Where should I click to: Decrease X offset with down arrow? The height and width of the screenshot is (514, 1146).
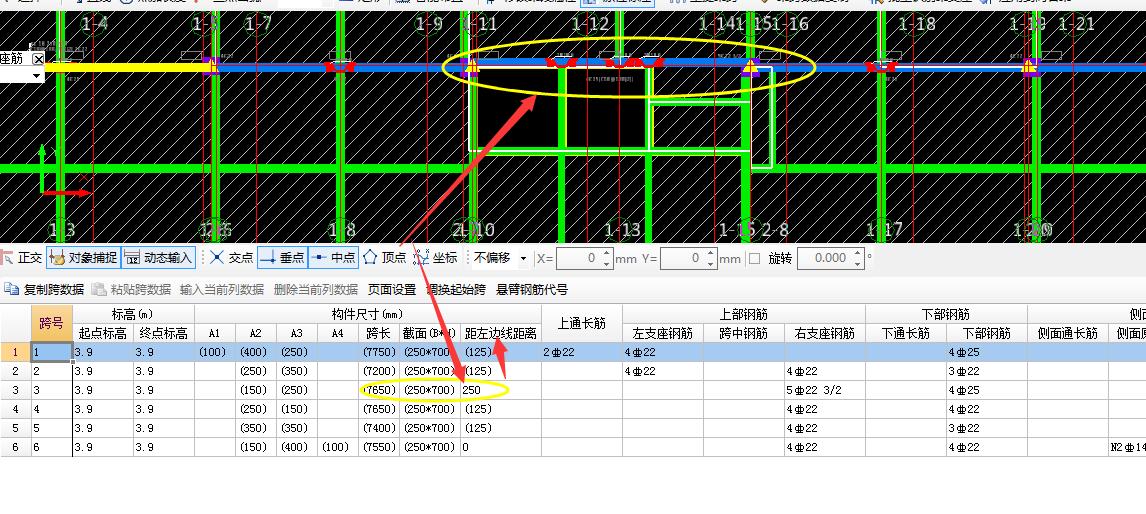point(607,263)
